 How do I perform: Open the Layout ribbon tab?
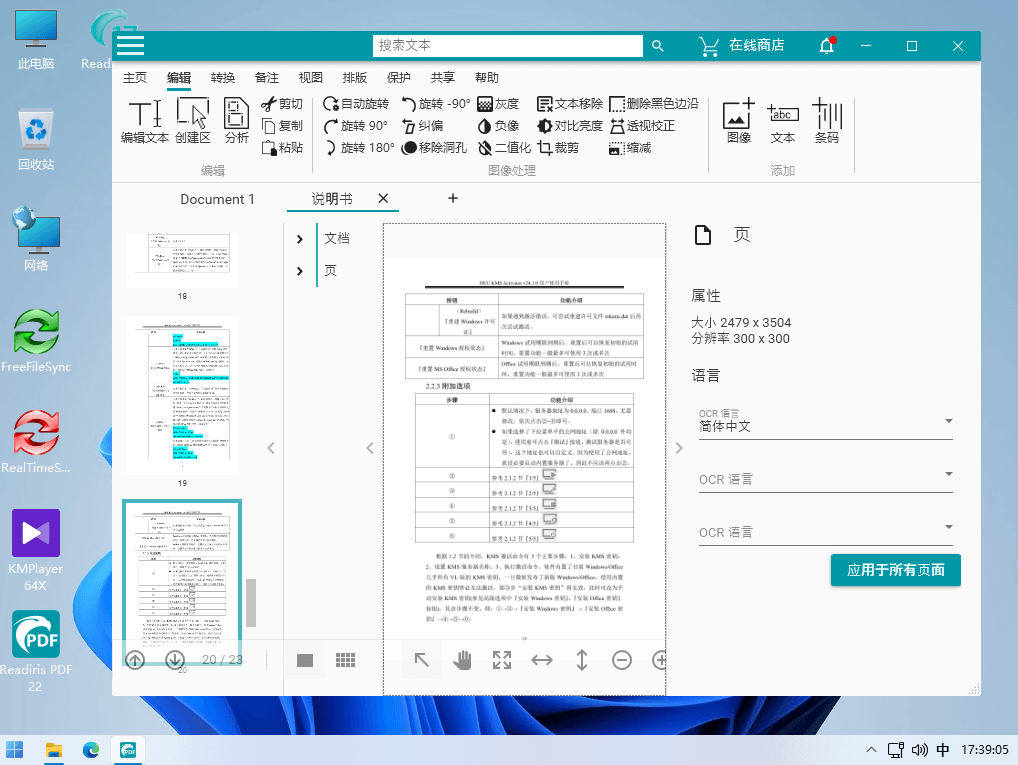[x=354, y=78]
